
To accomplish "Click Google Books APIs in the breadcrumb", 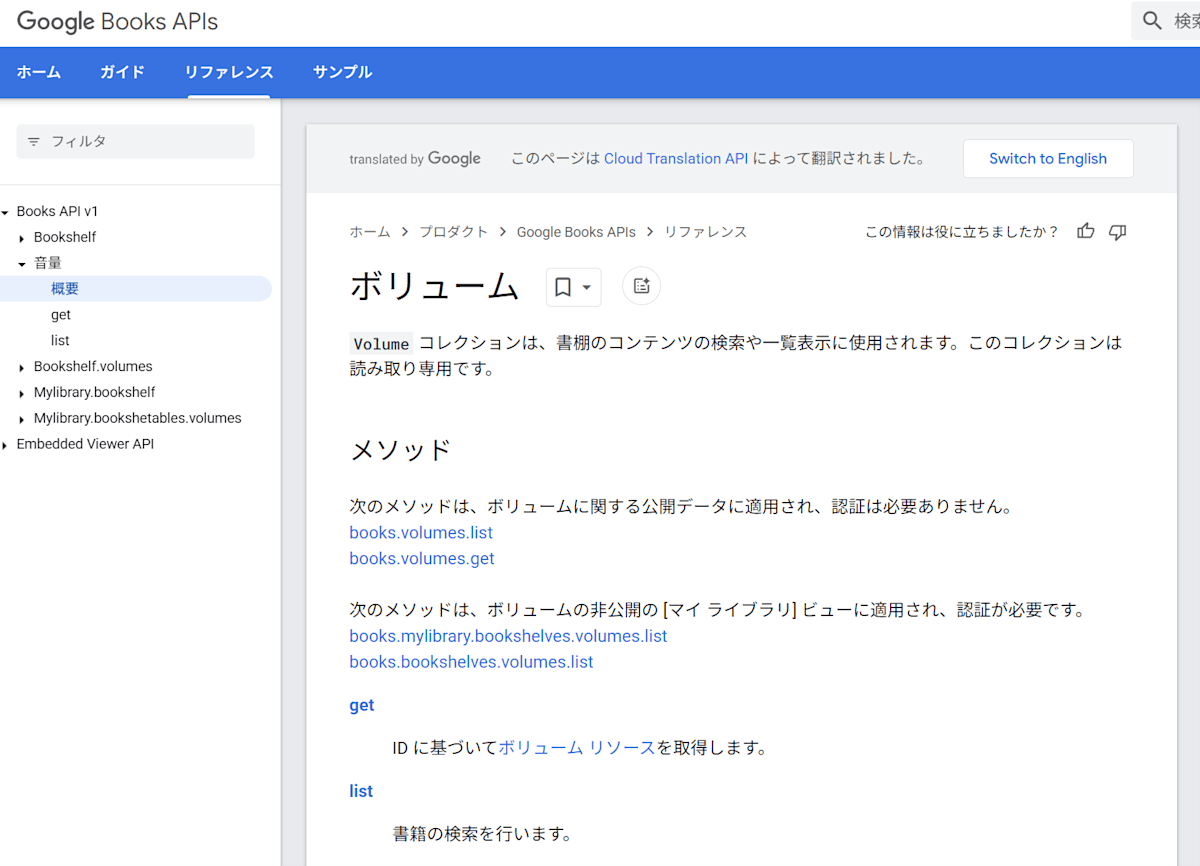I will (576, 231).
